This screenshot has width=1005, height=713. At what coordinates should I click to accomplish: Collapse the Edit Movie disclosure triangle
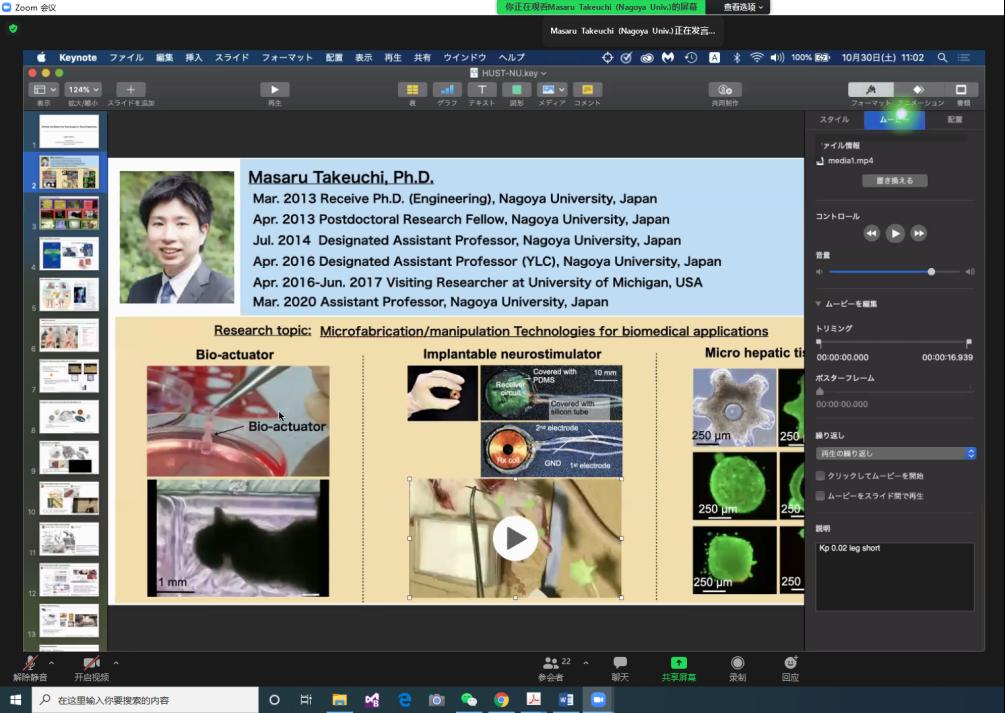[819, 303]
